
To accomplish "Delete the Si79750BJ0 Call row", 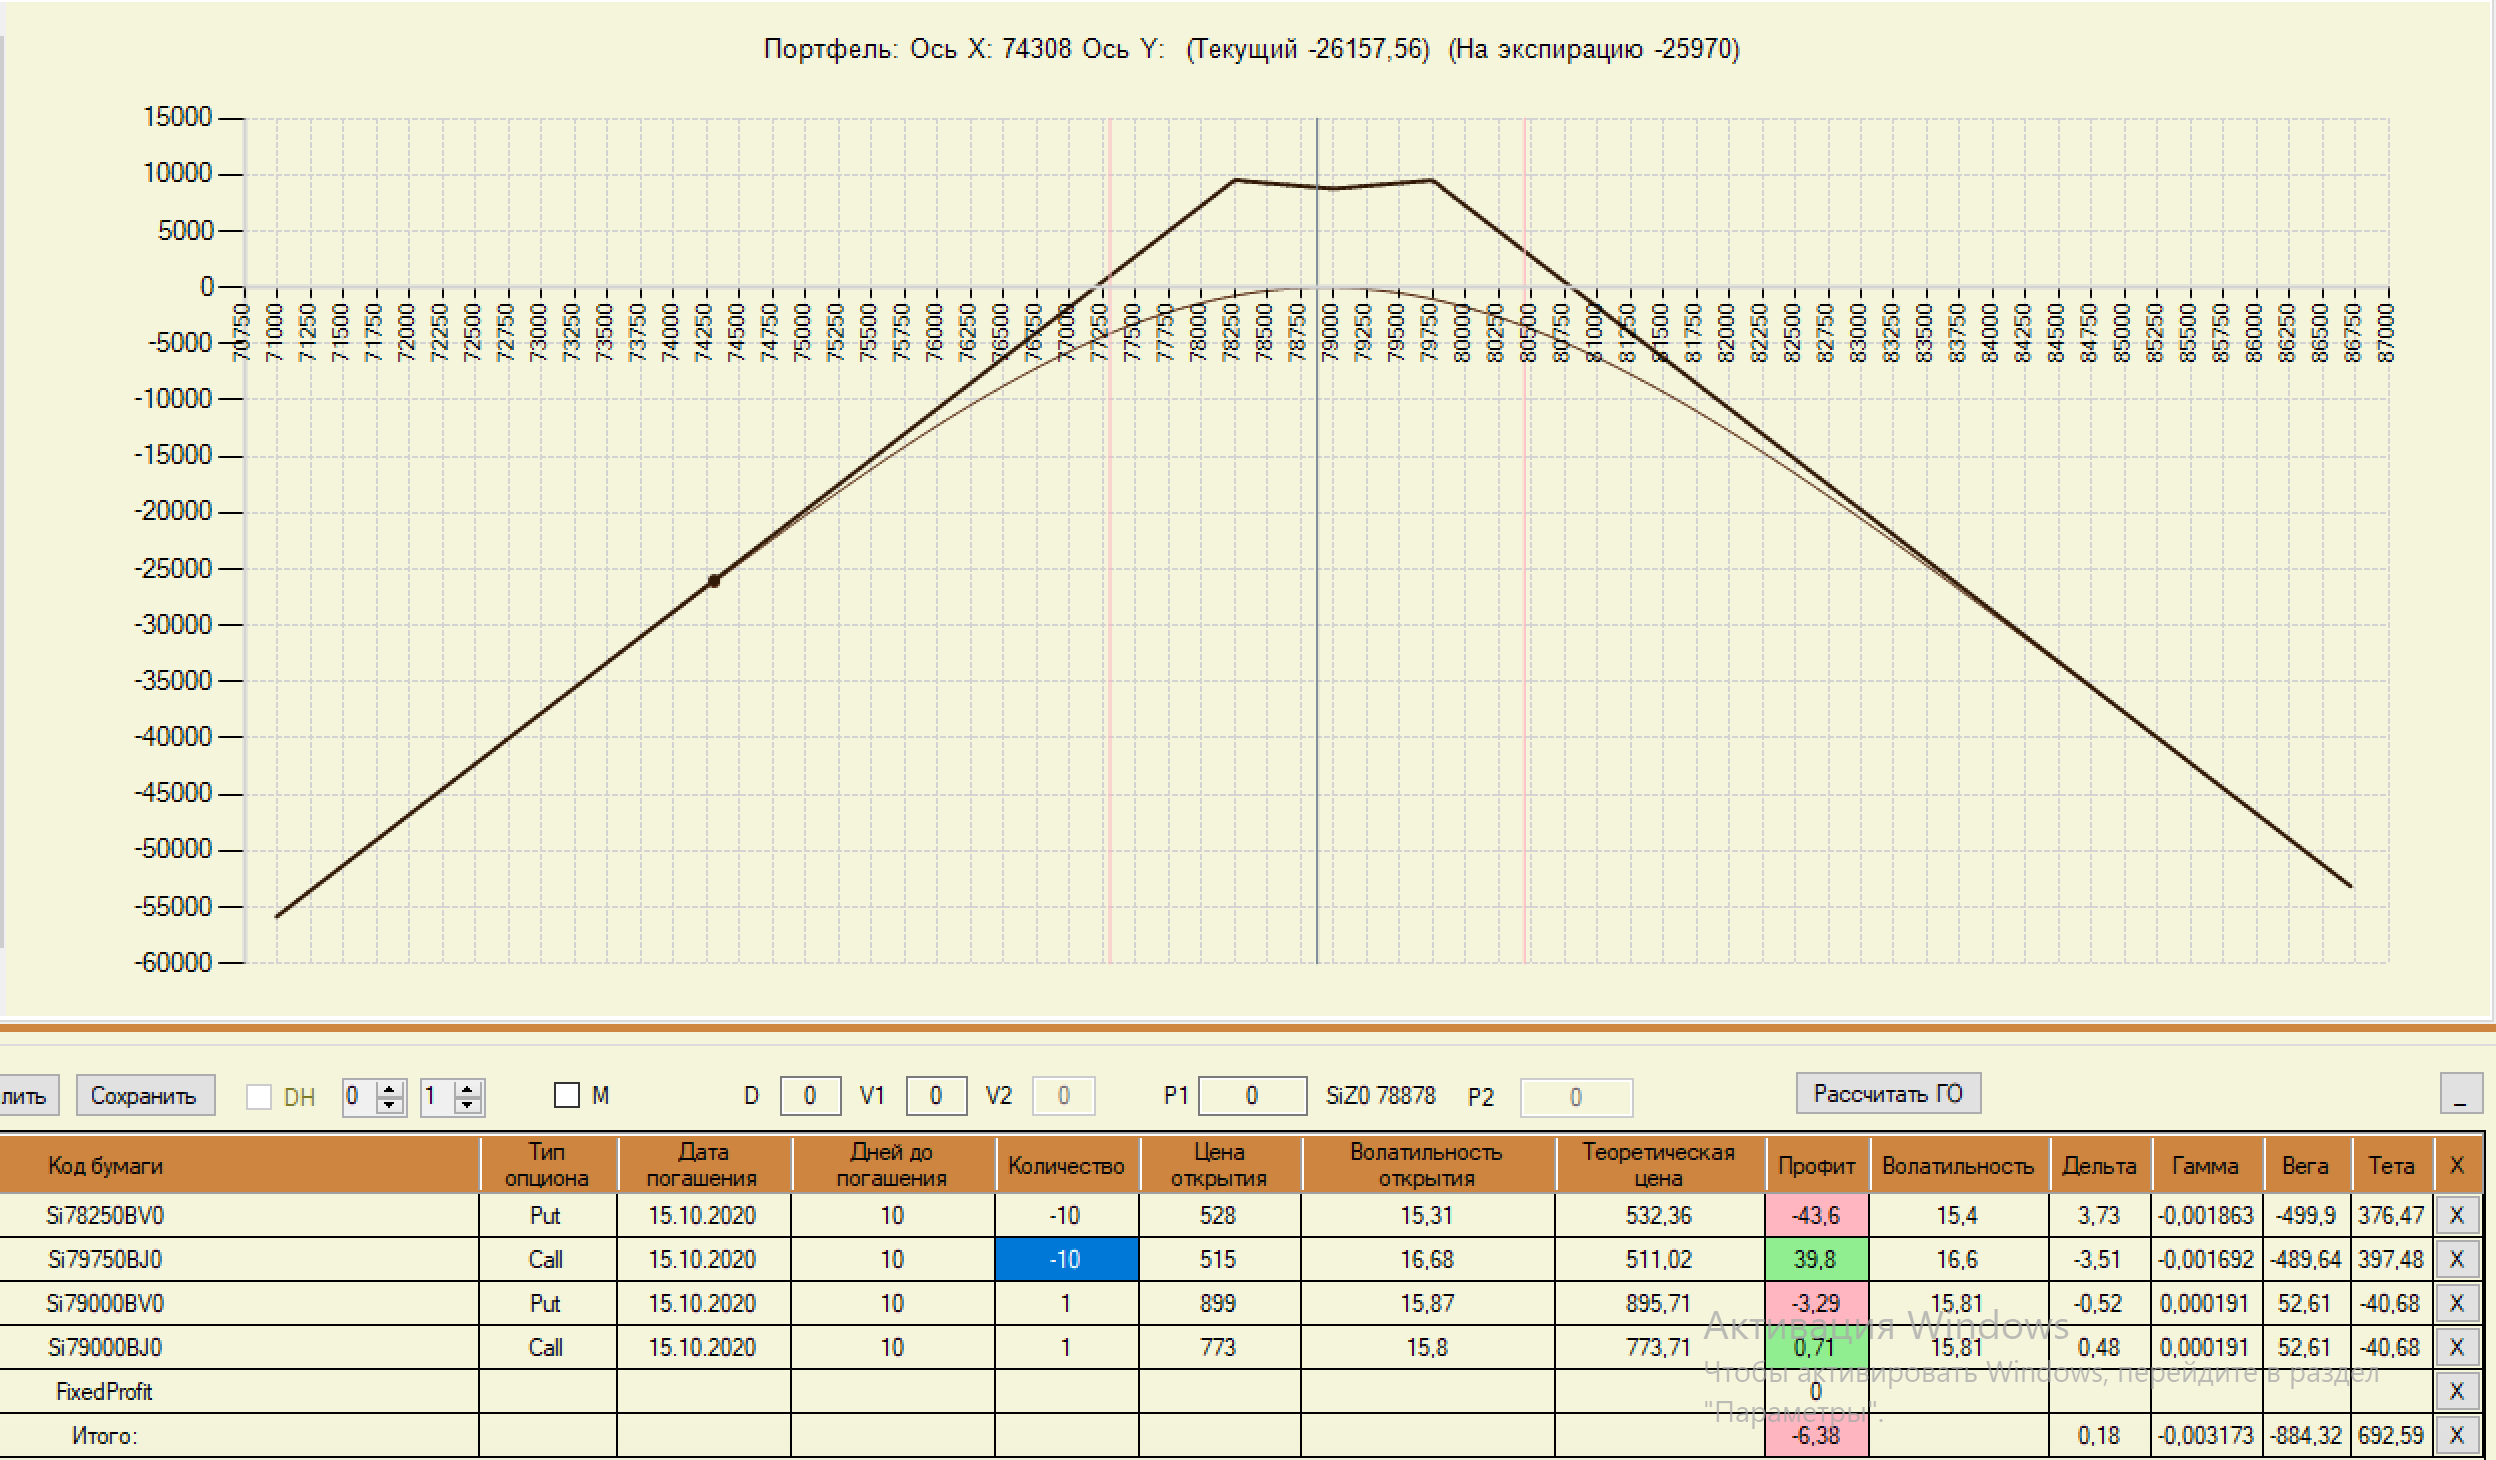I will point(2456,1260).
